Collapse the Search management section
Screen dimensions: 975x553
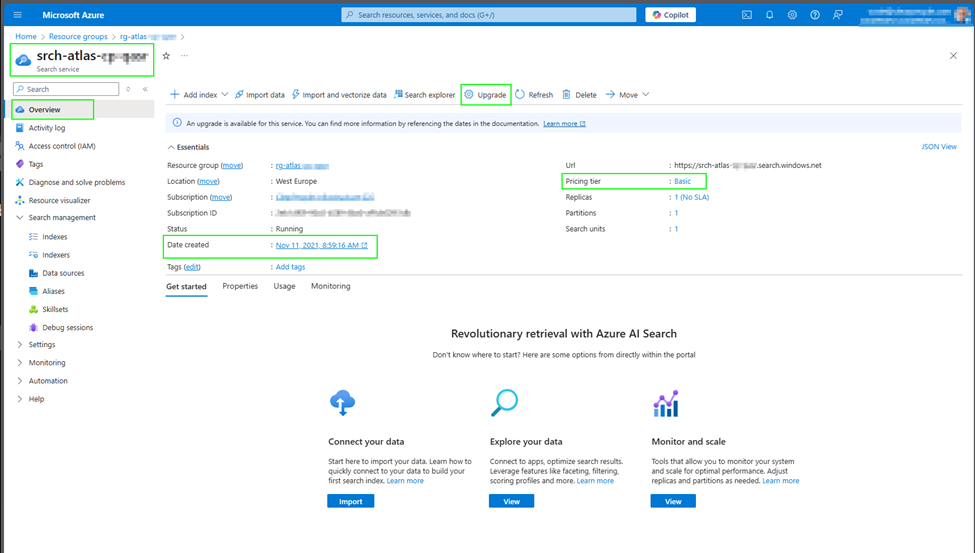point(19,218)
